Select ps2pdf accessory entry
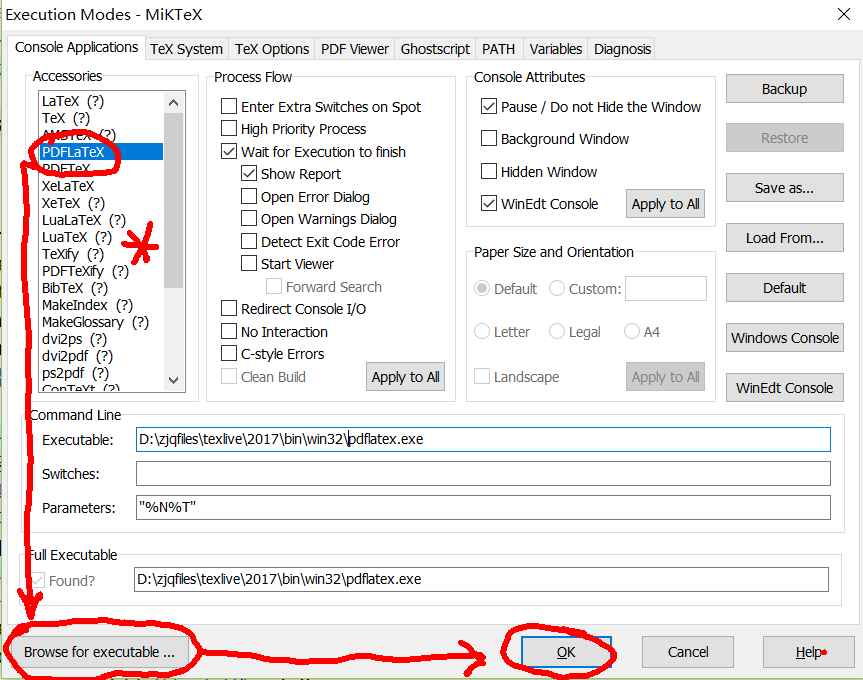 pos(101,374)
